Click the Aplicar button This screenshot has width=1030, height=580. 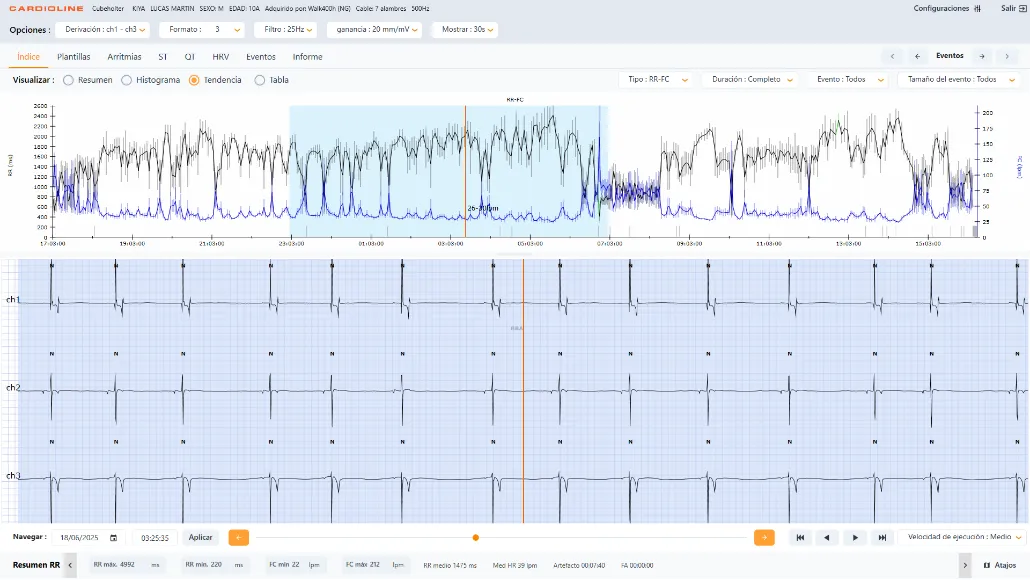(200, 537)
